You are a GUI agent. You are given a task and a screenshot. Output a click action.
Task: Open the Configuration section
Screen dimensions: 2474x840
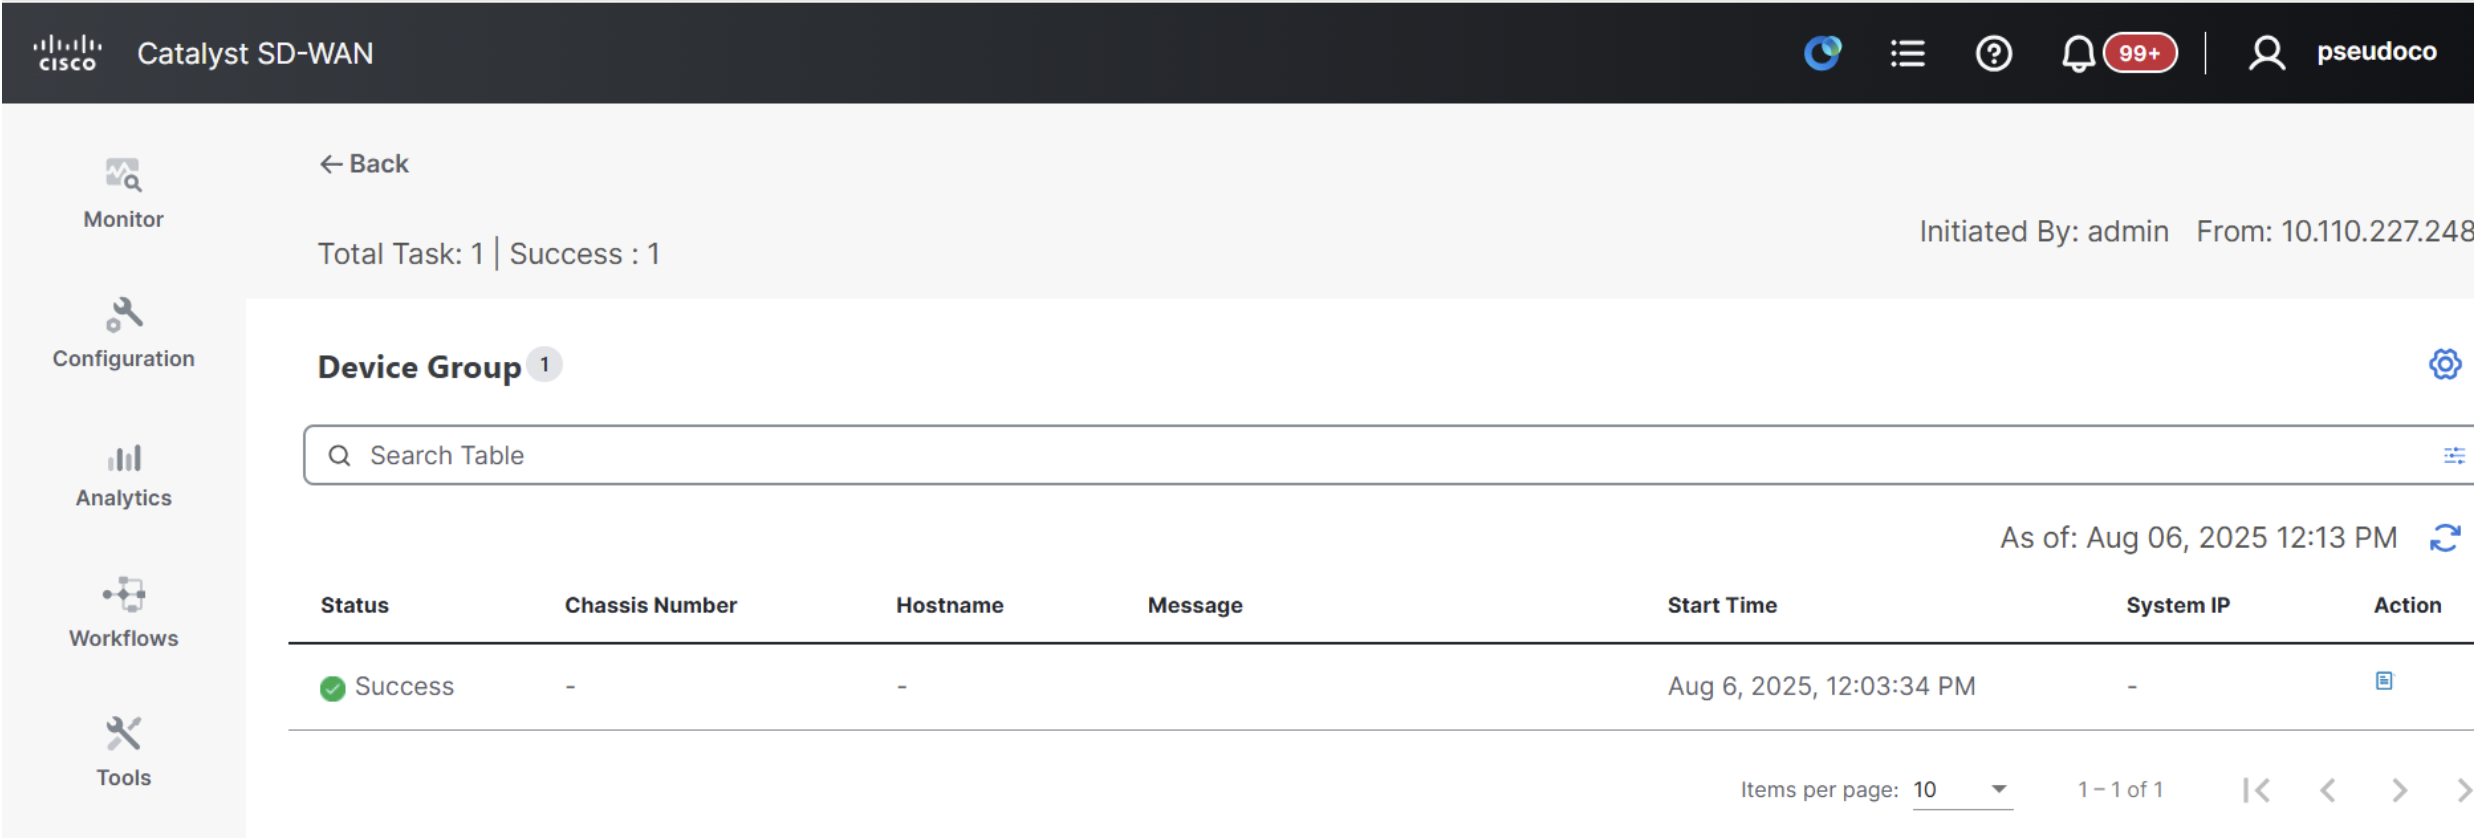pos(124,334)
